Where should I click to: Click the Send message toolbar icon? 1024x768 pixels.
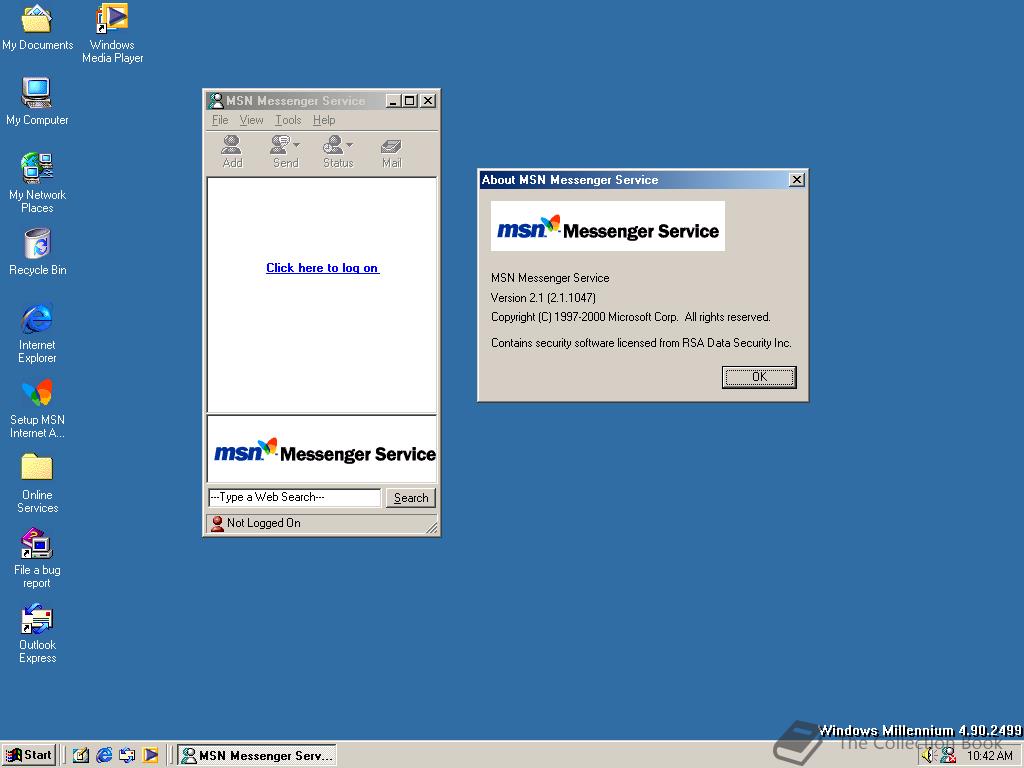[281, 152]
